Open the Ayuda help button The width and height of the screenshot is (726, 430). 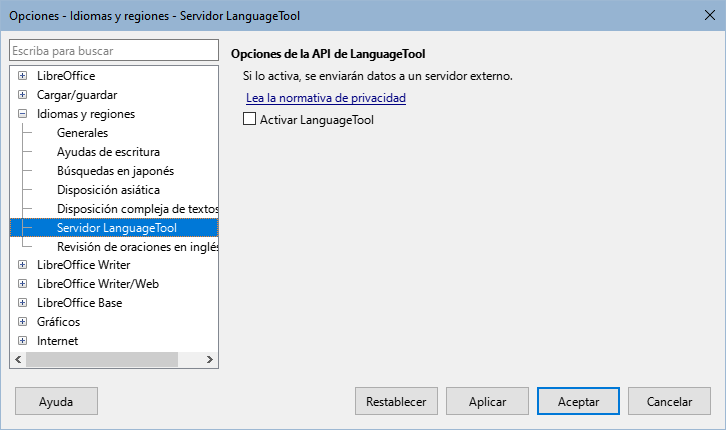(x=56, y=401)
